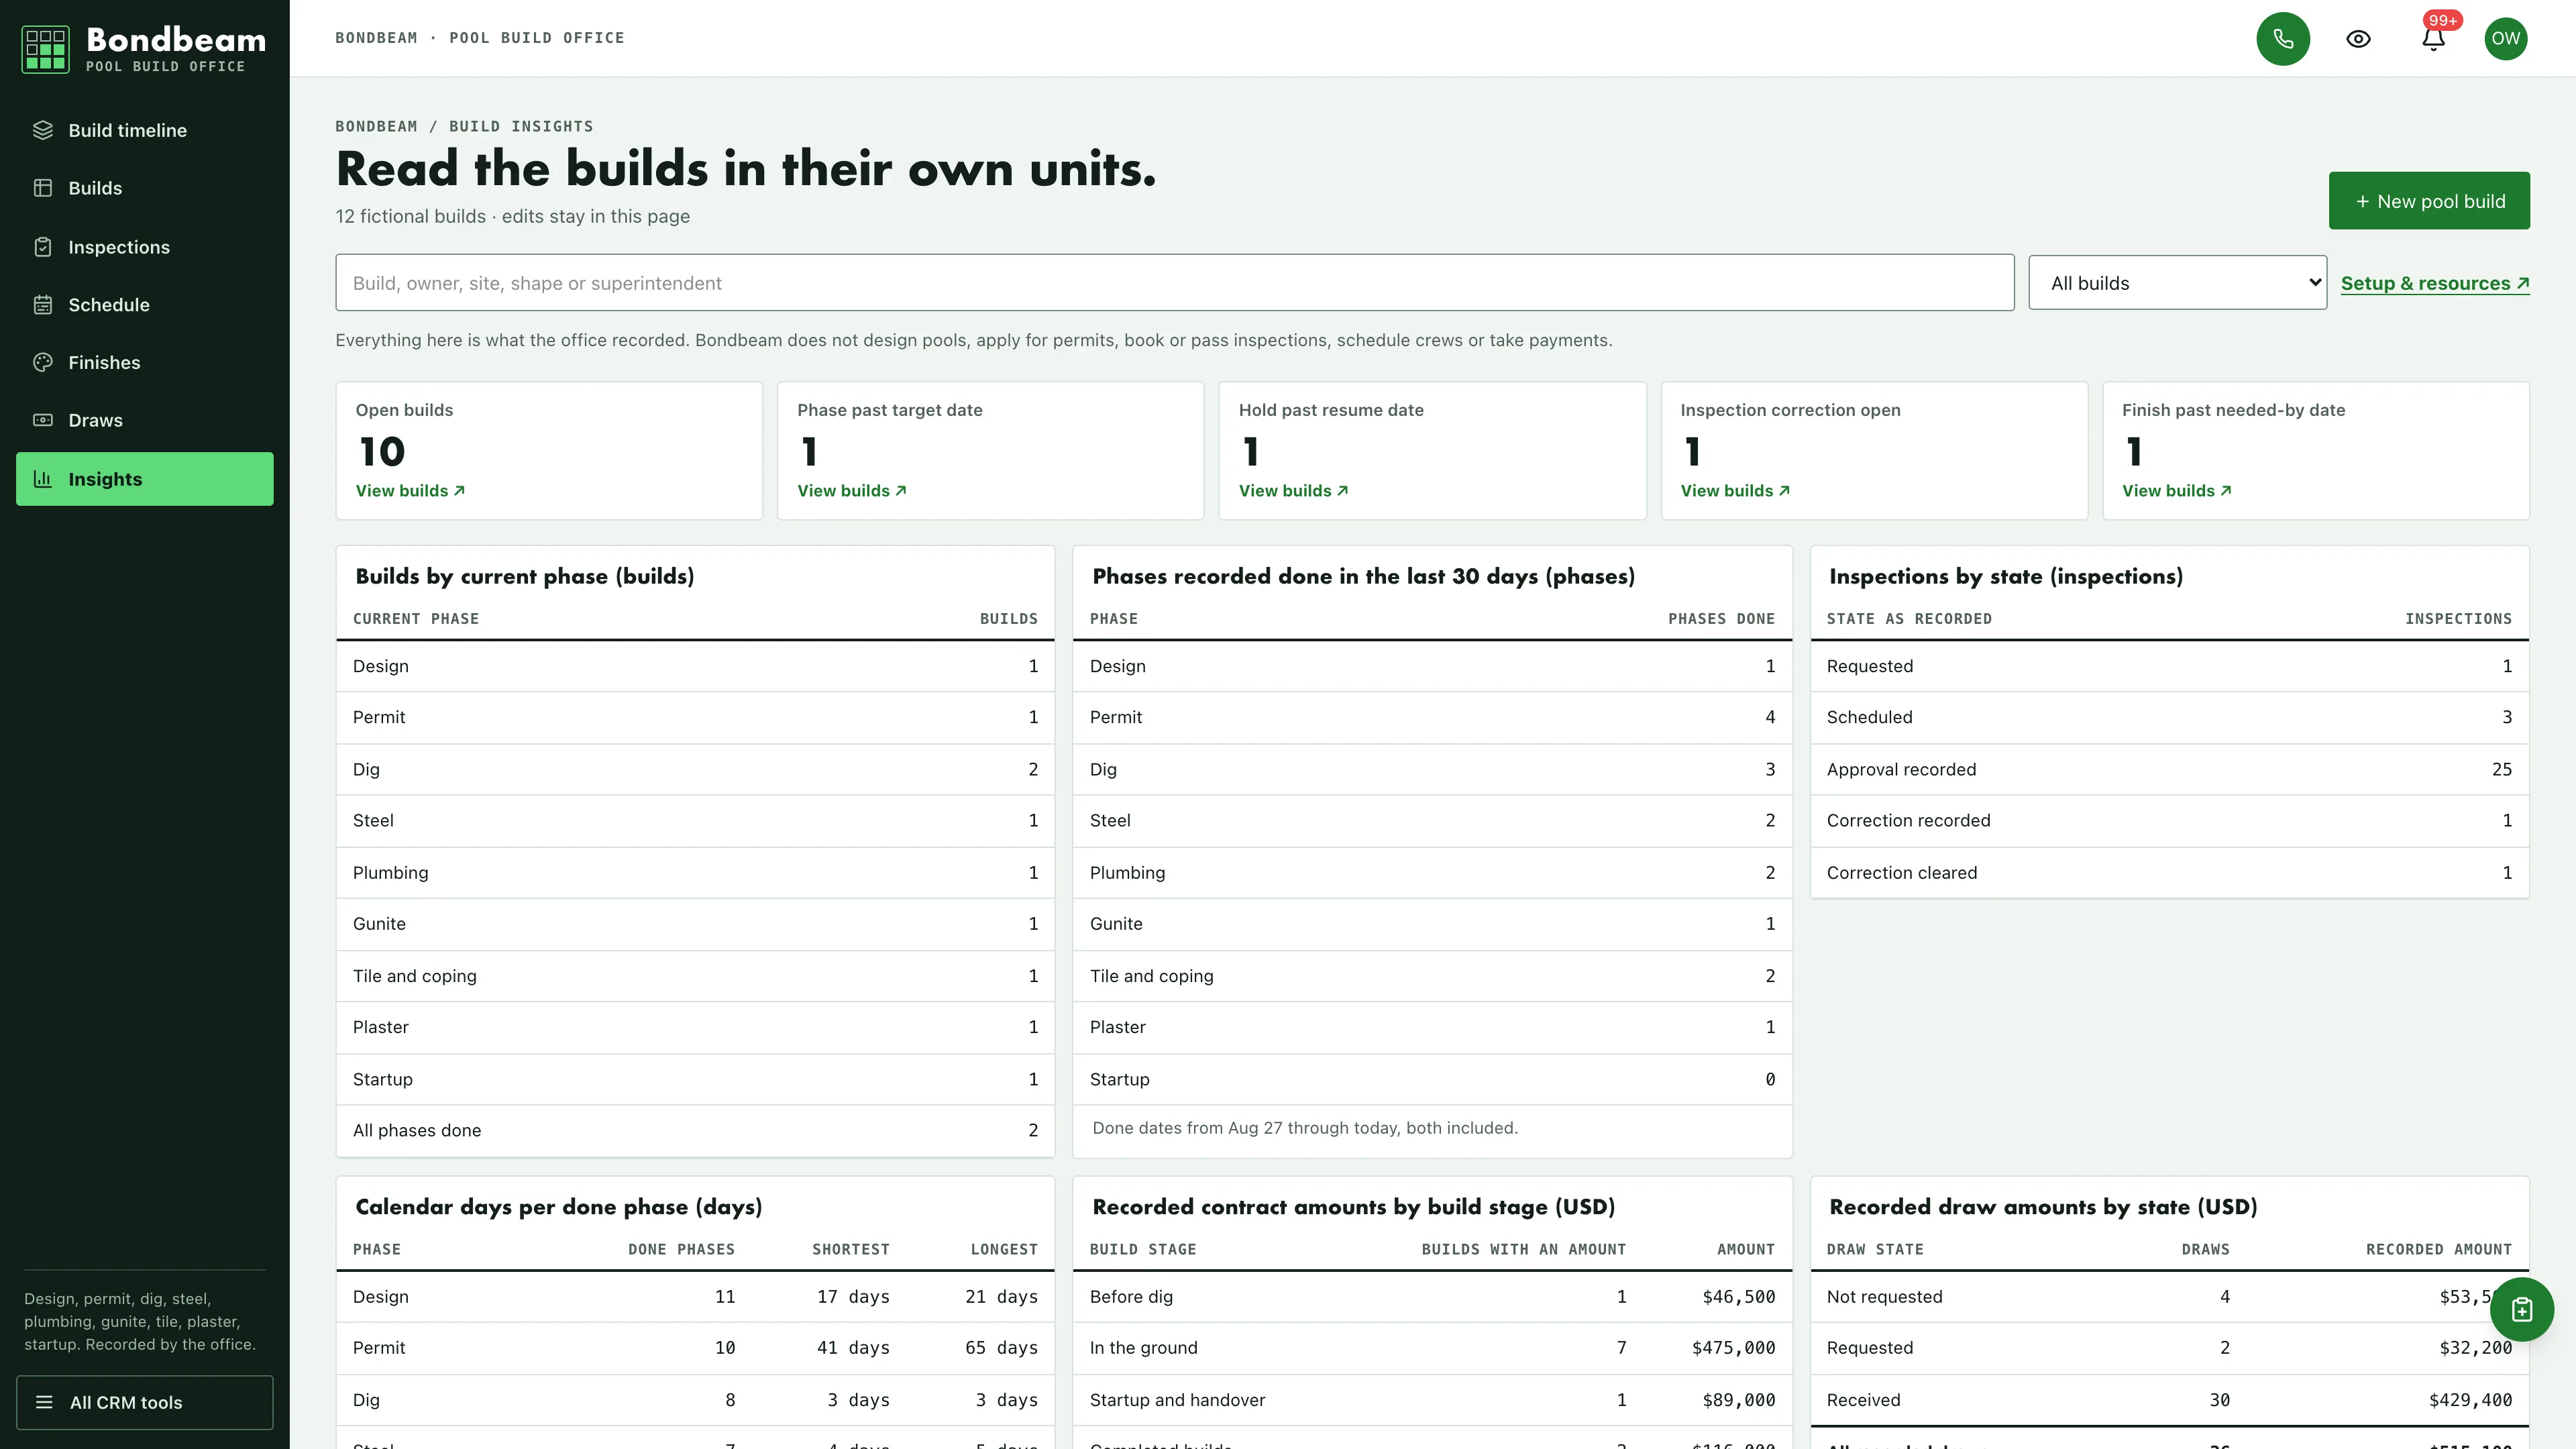Click 'Received' row in draw amounts table

pyautogui.click(x=2169, y=1400)
